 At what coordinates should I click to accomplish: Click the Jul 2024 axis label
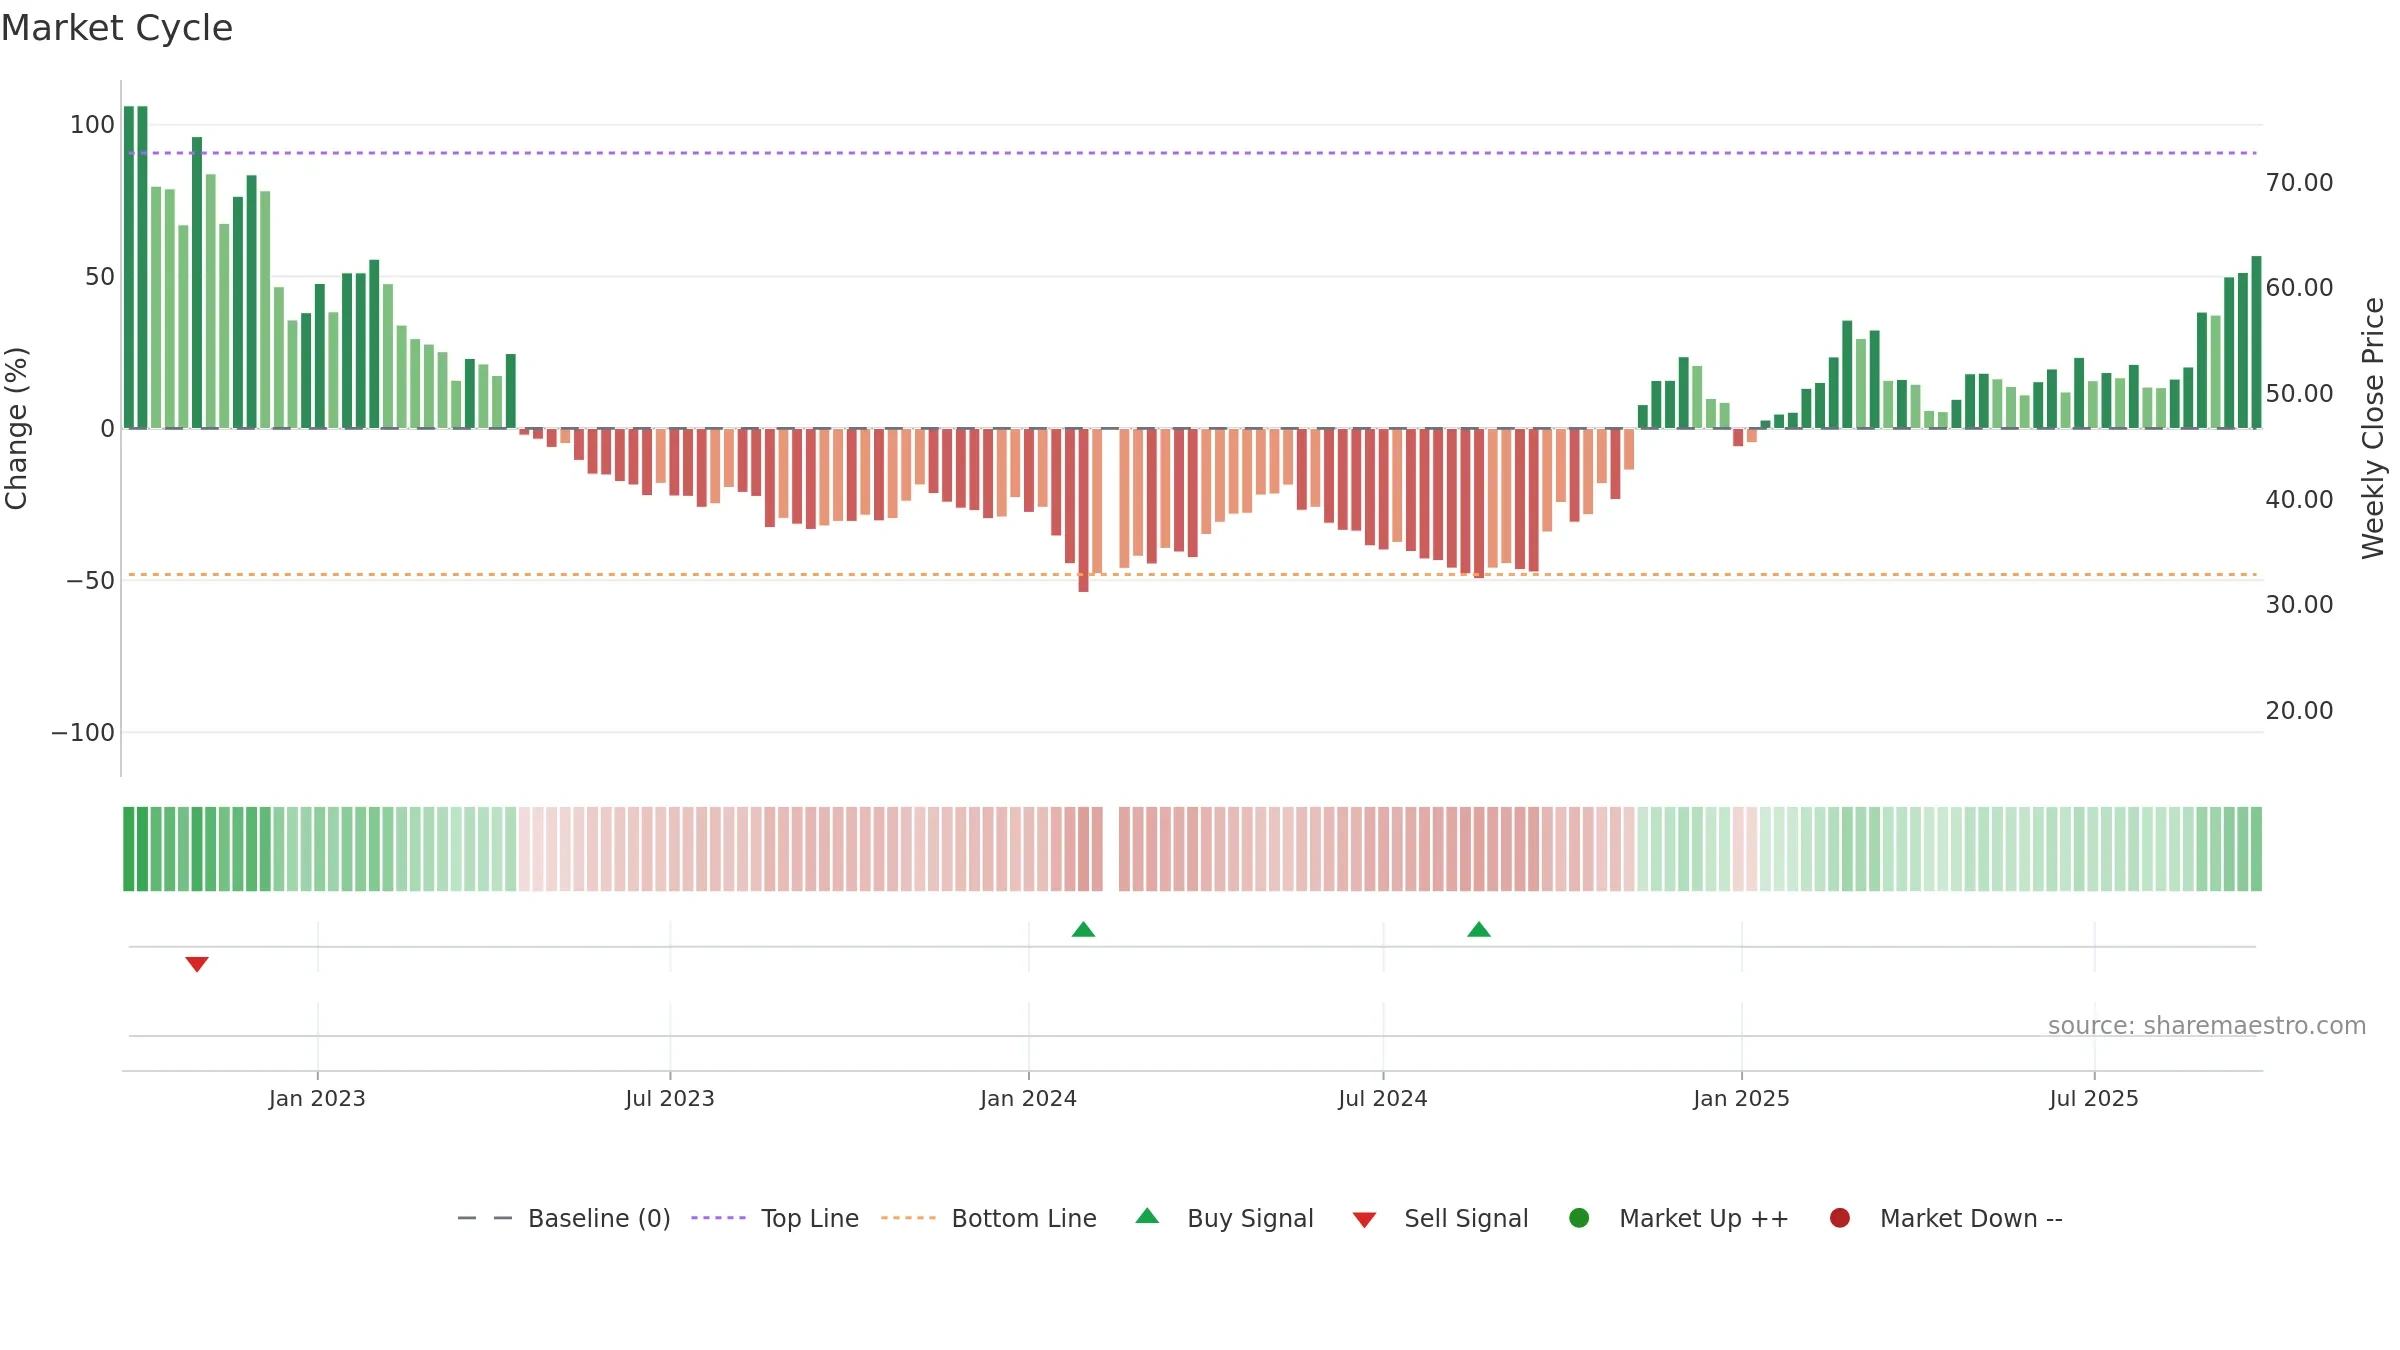pyautogui.click(x=1383, y=1098)
